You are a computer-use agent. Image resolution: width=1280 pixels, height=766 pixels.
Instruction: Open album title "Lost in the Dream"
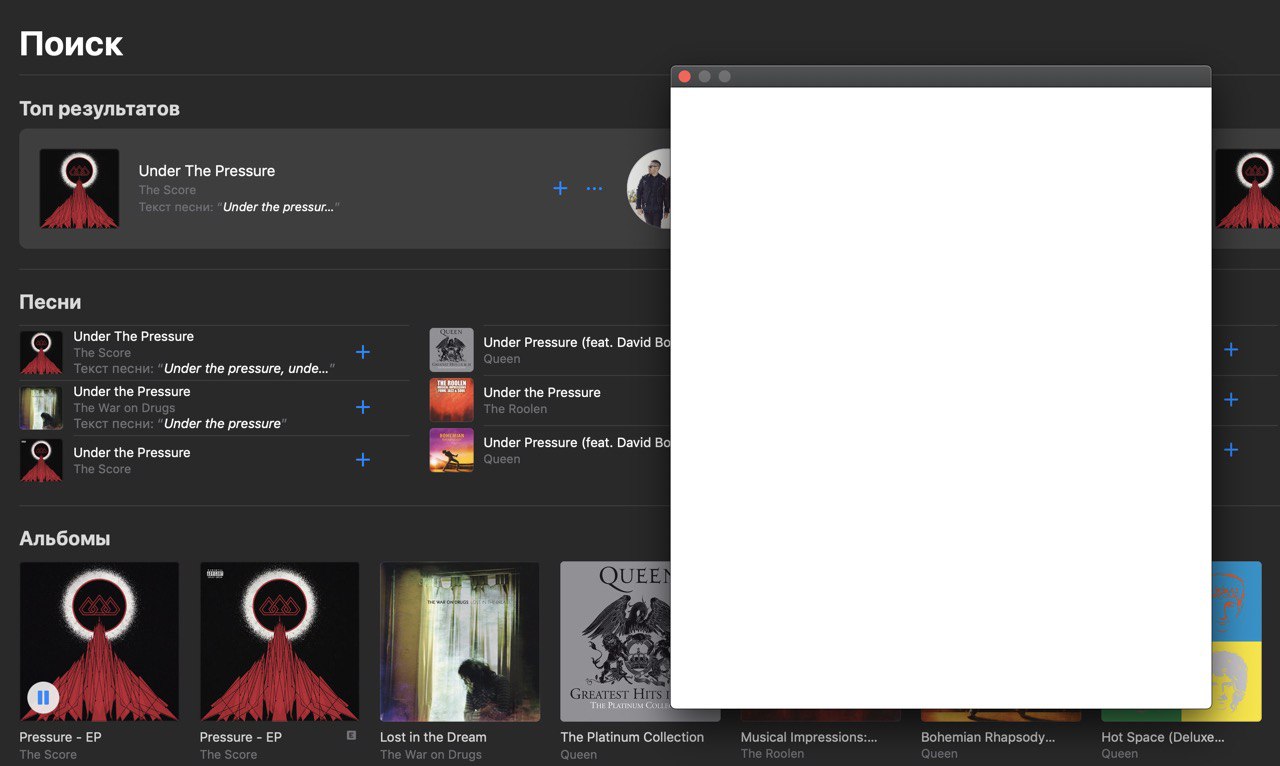(433, 737)
